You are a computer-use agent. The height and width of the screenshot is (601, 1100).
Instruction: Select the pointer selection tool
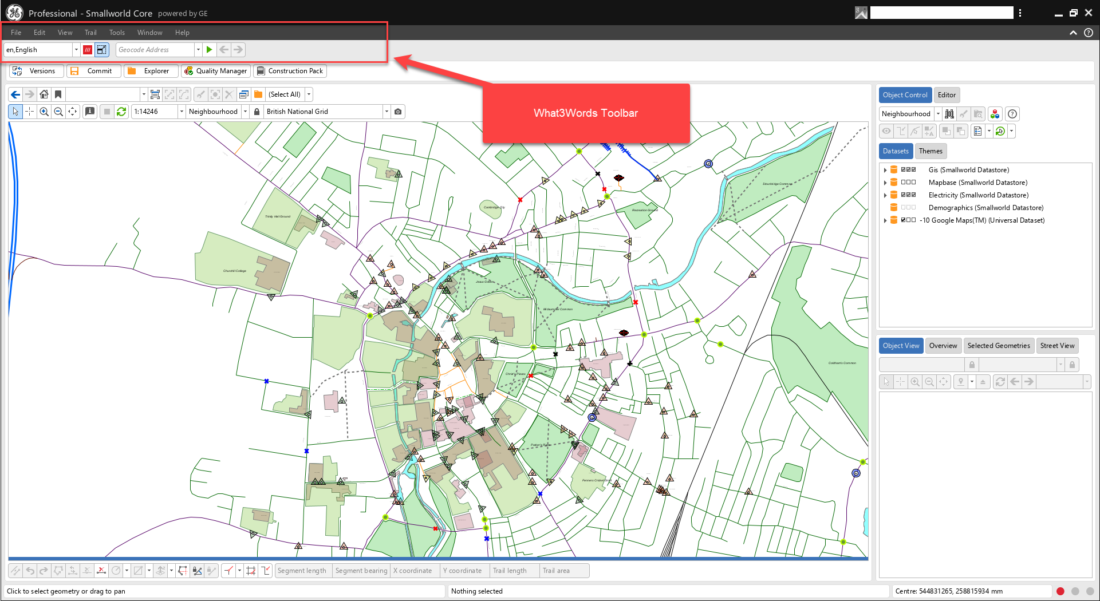tap(15, 112)
